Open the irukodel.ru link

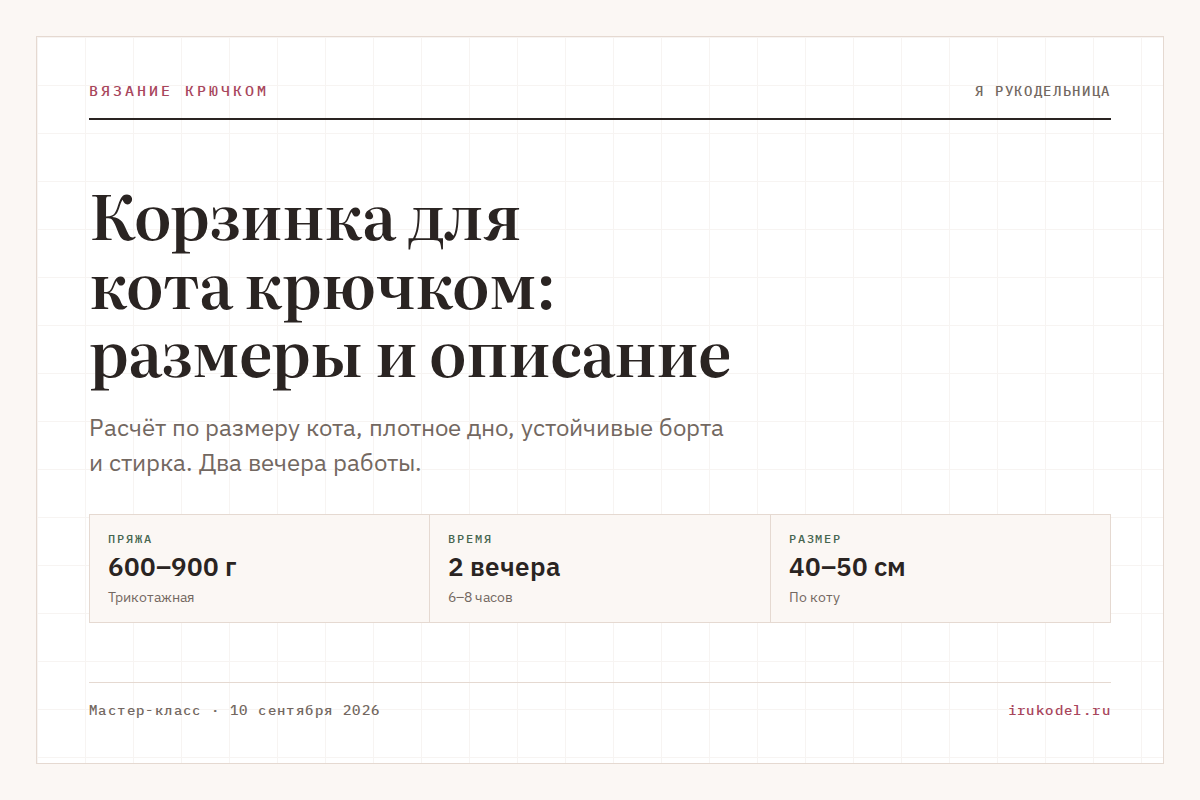click(x=1059, y=711)
